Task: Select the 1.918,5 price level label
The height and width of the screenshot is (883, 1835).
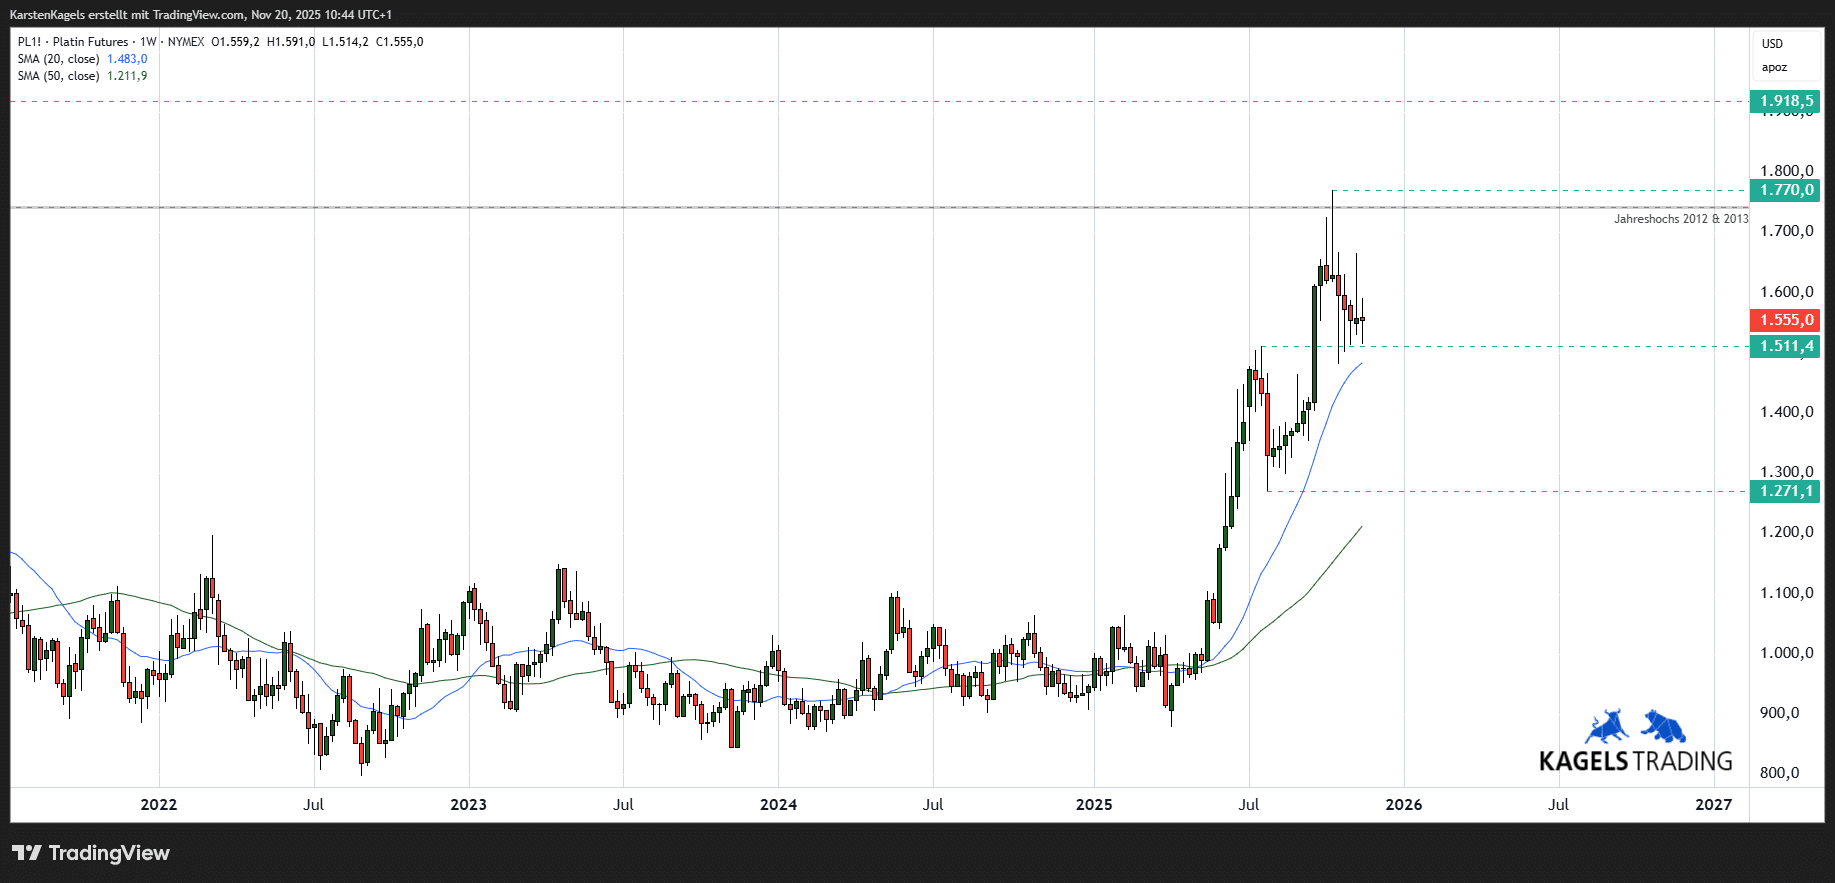Action: click(1785, 101)
